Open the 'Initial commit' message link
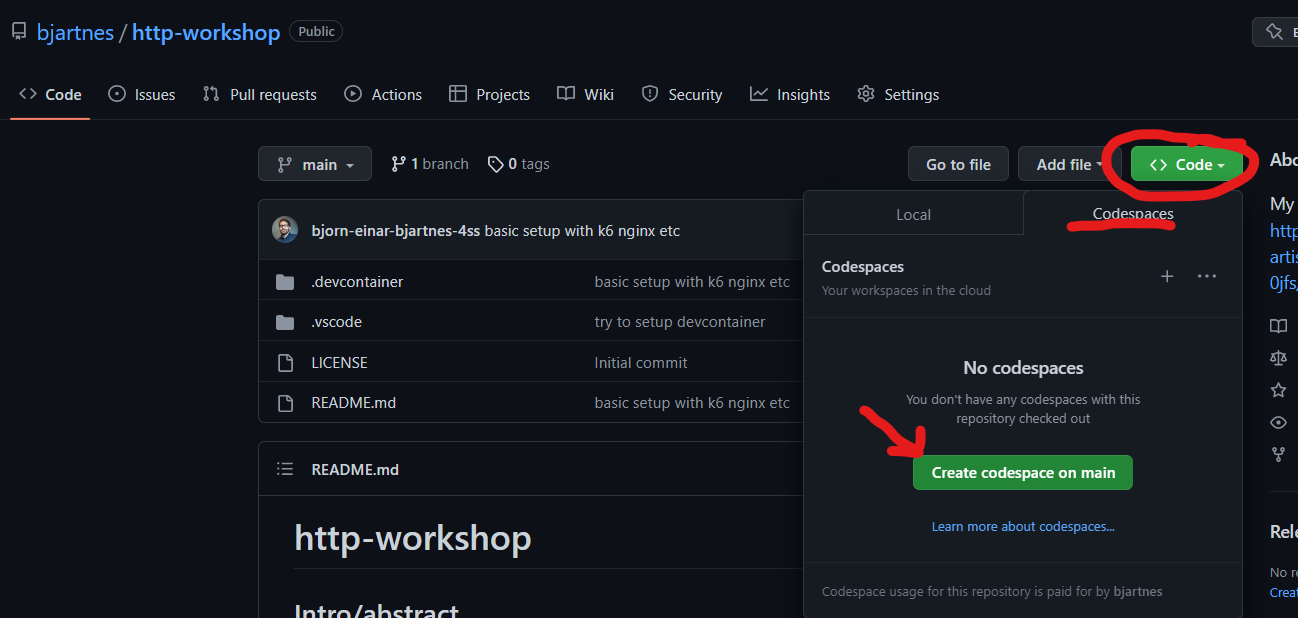Viewport: 1298px width, 618px height. click(x=641, y=362)
